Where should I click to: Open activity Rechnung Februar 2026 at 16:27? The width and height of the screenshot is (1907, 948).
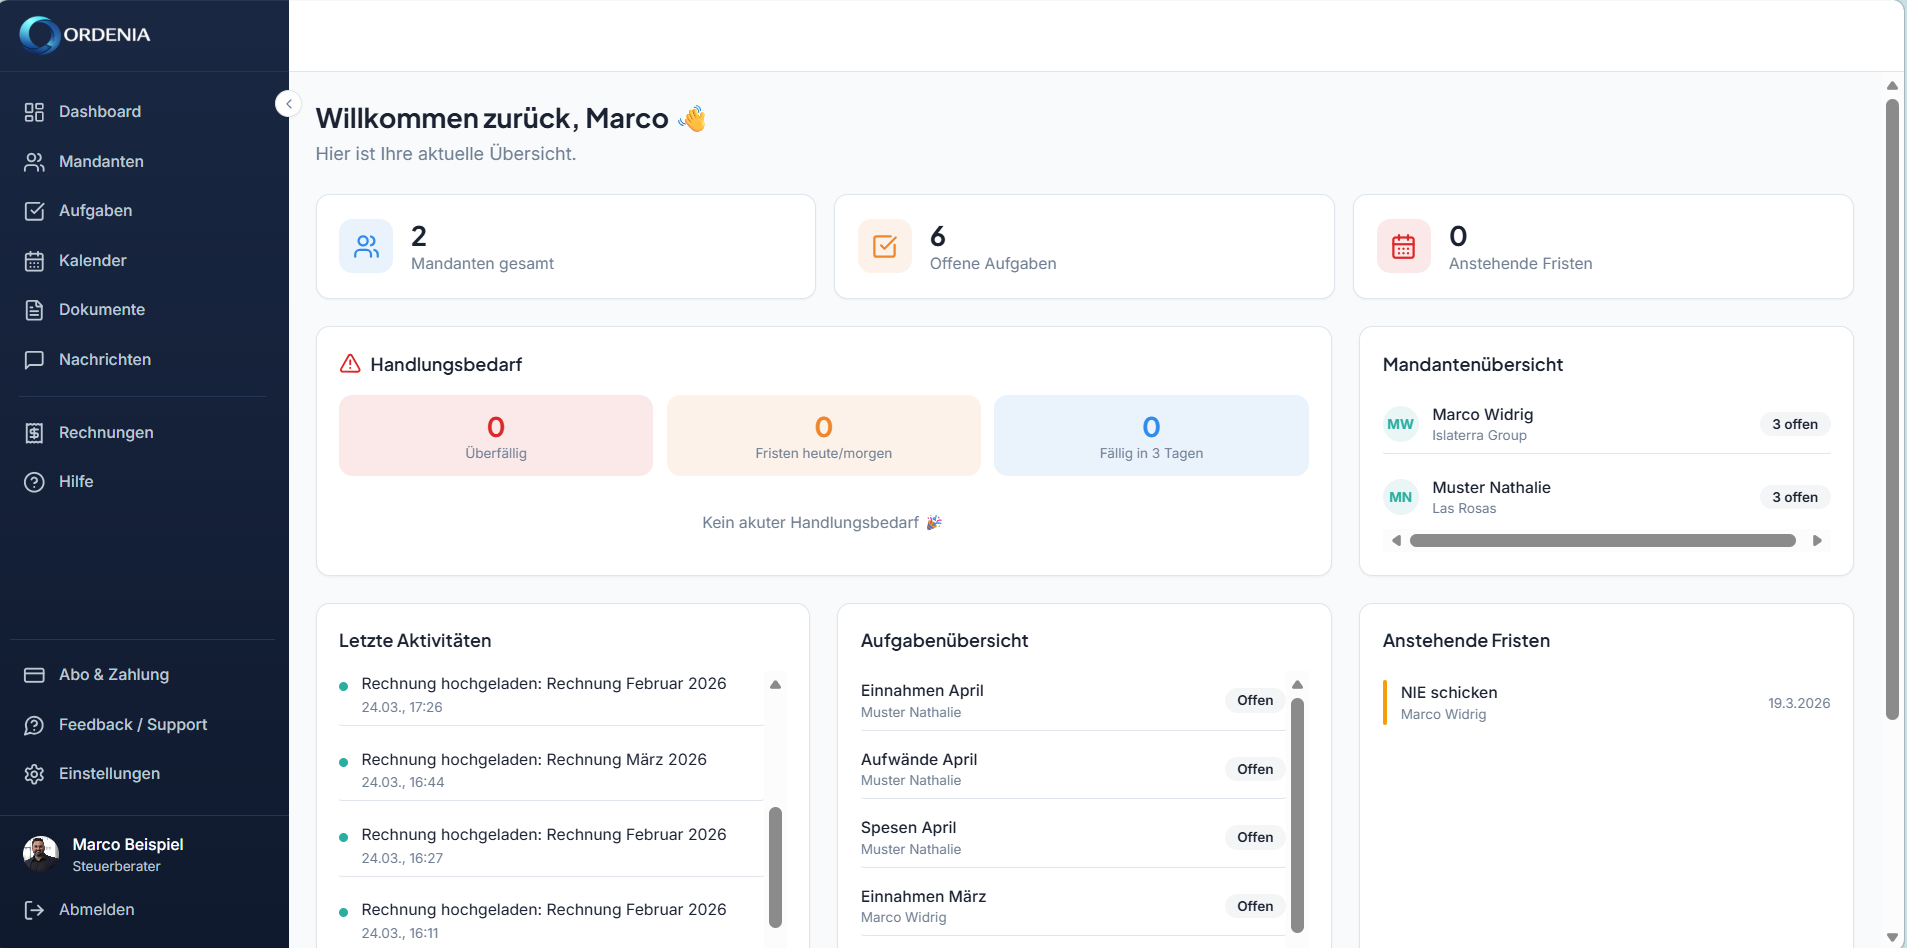[x=551, y=845]
